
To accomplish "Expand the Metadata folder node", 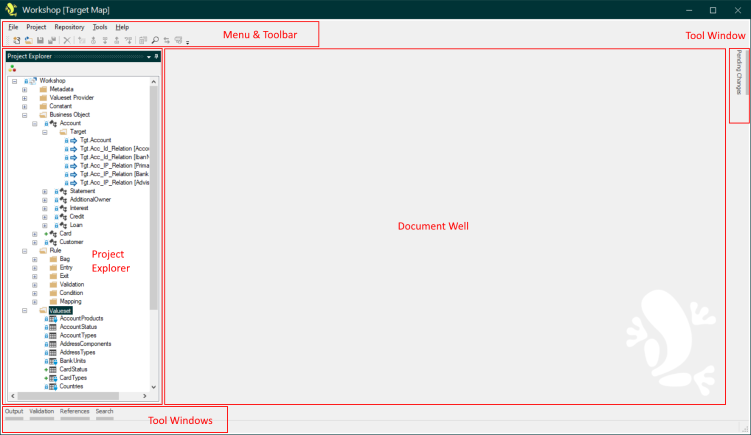I will [24, 89].
